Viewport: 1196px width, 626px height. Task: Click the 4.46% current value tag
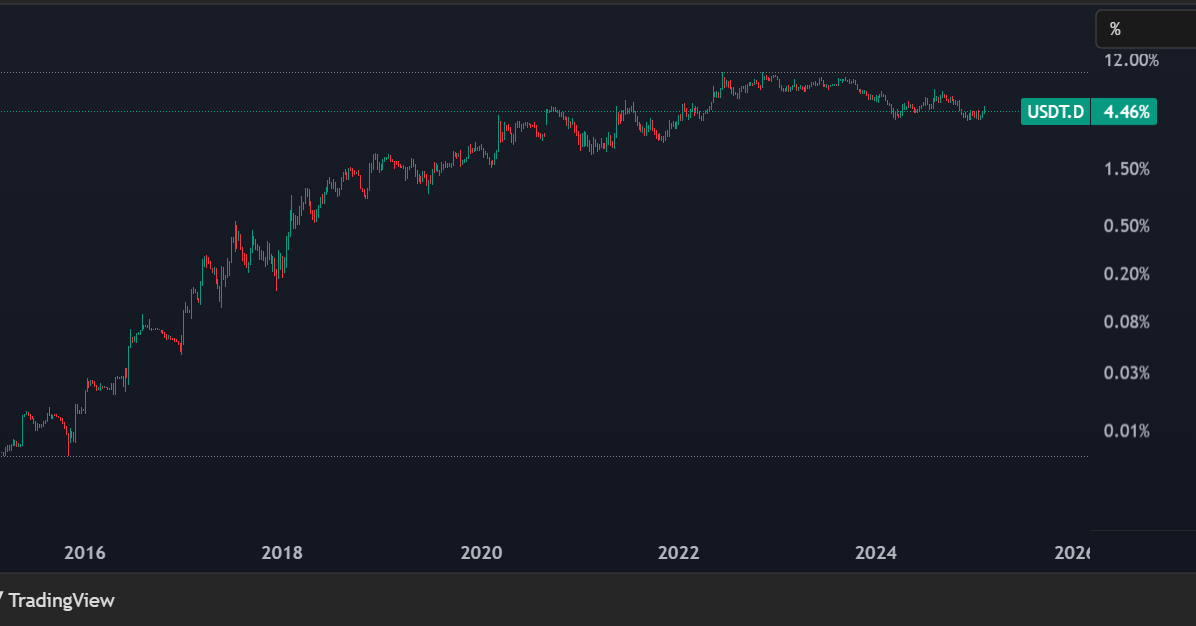point(1125,112)
